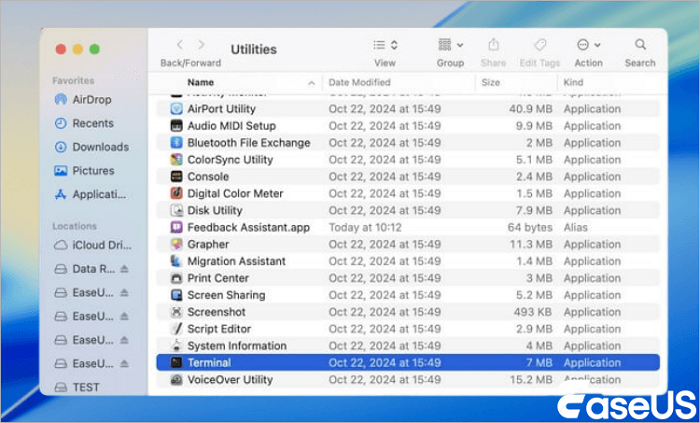Click the Share toolbar icon
Viewport: 700px width, 423px height.
pyautogui.click(x=493, y=45)
